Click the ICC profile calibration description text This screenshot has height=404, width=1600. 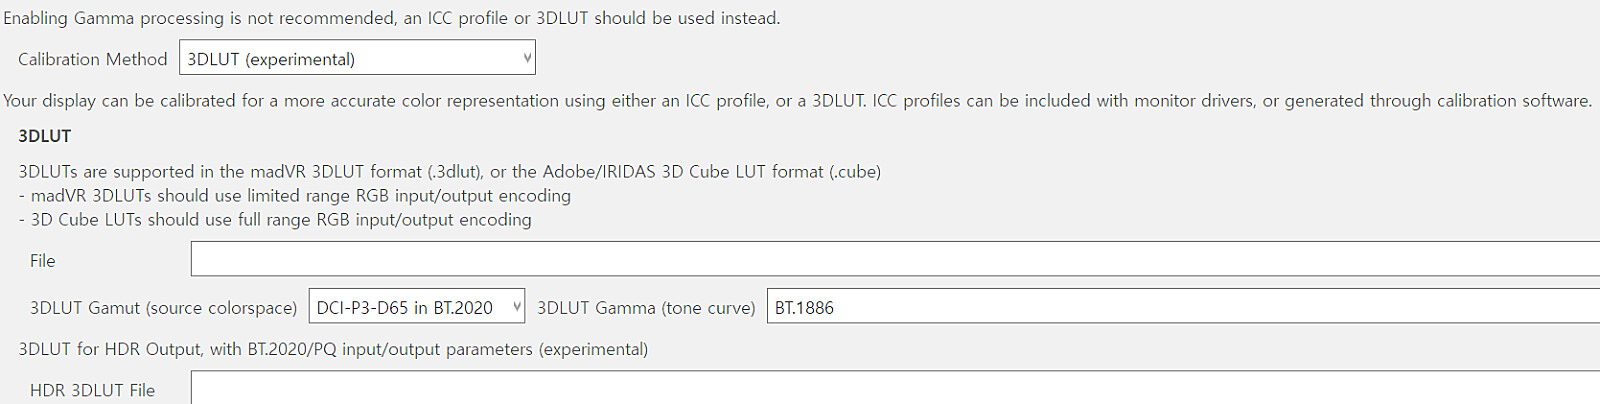tap(797, 101)
